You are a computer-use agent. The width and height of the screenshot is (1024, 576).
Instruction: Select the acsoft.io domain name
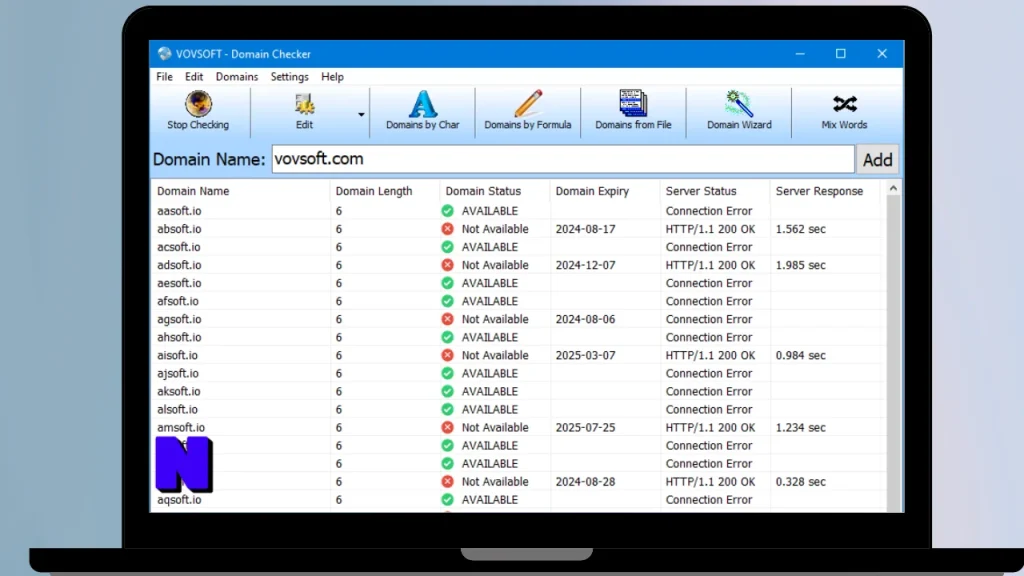[178, 247]
